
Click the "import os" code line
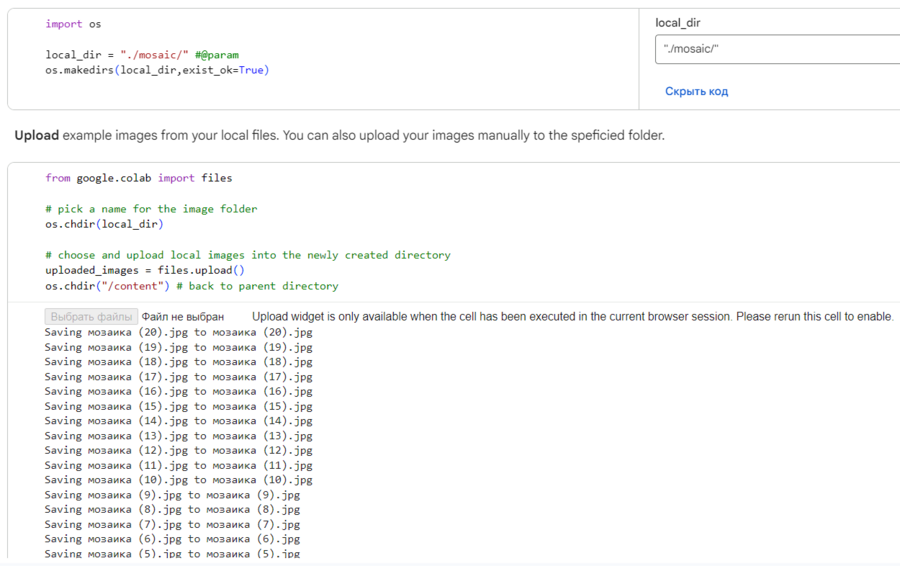pos(73,24)
